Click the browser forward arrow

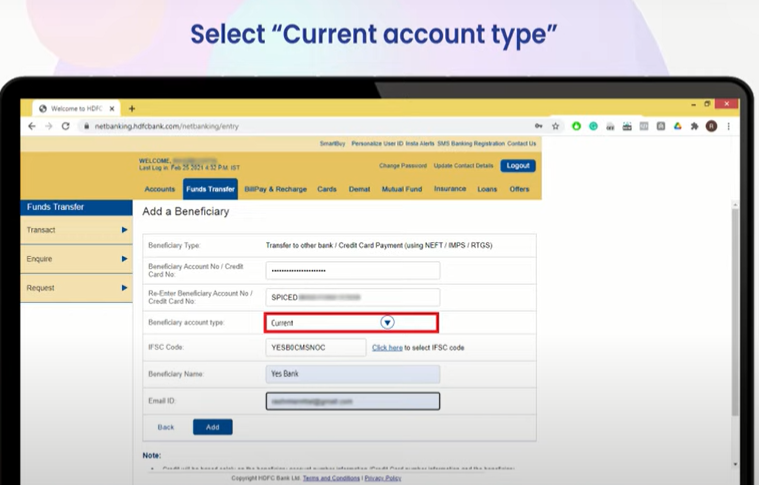[x=48, y=126]
